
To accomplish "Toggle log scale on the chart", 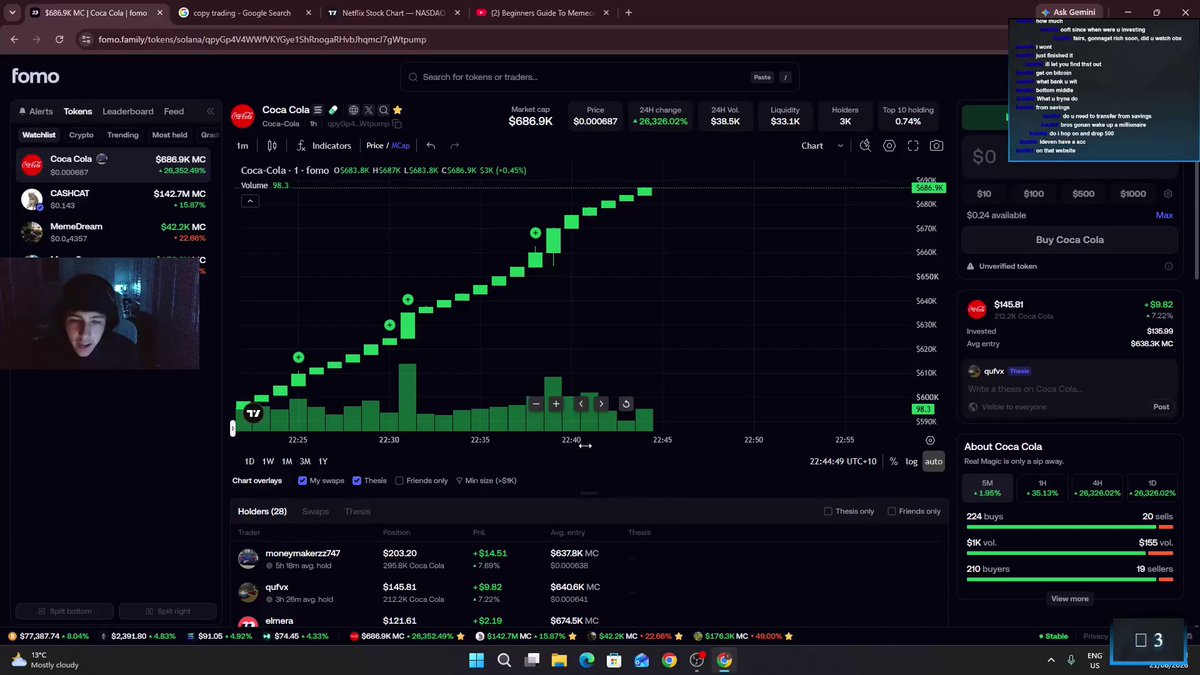I will pyautogui.click(x=912, y=461).
